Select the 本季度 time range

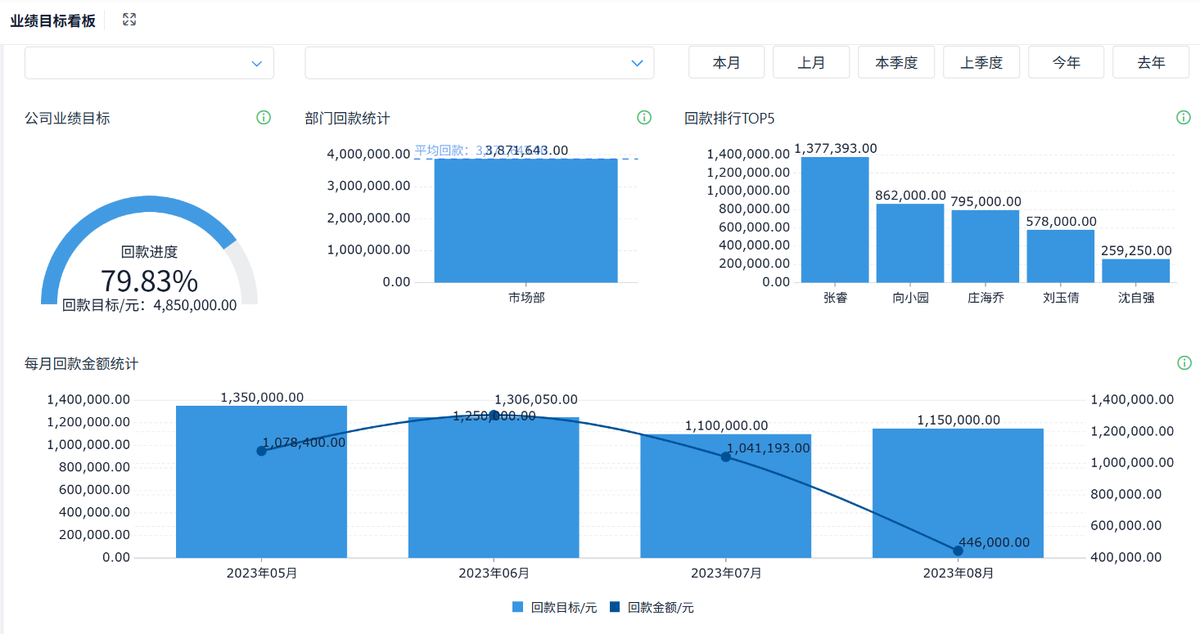coord(896,62)
